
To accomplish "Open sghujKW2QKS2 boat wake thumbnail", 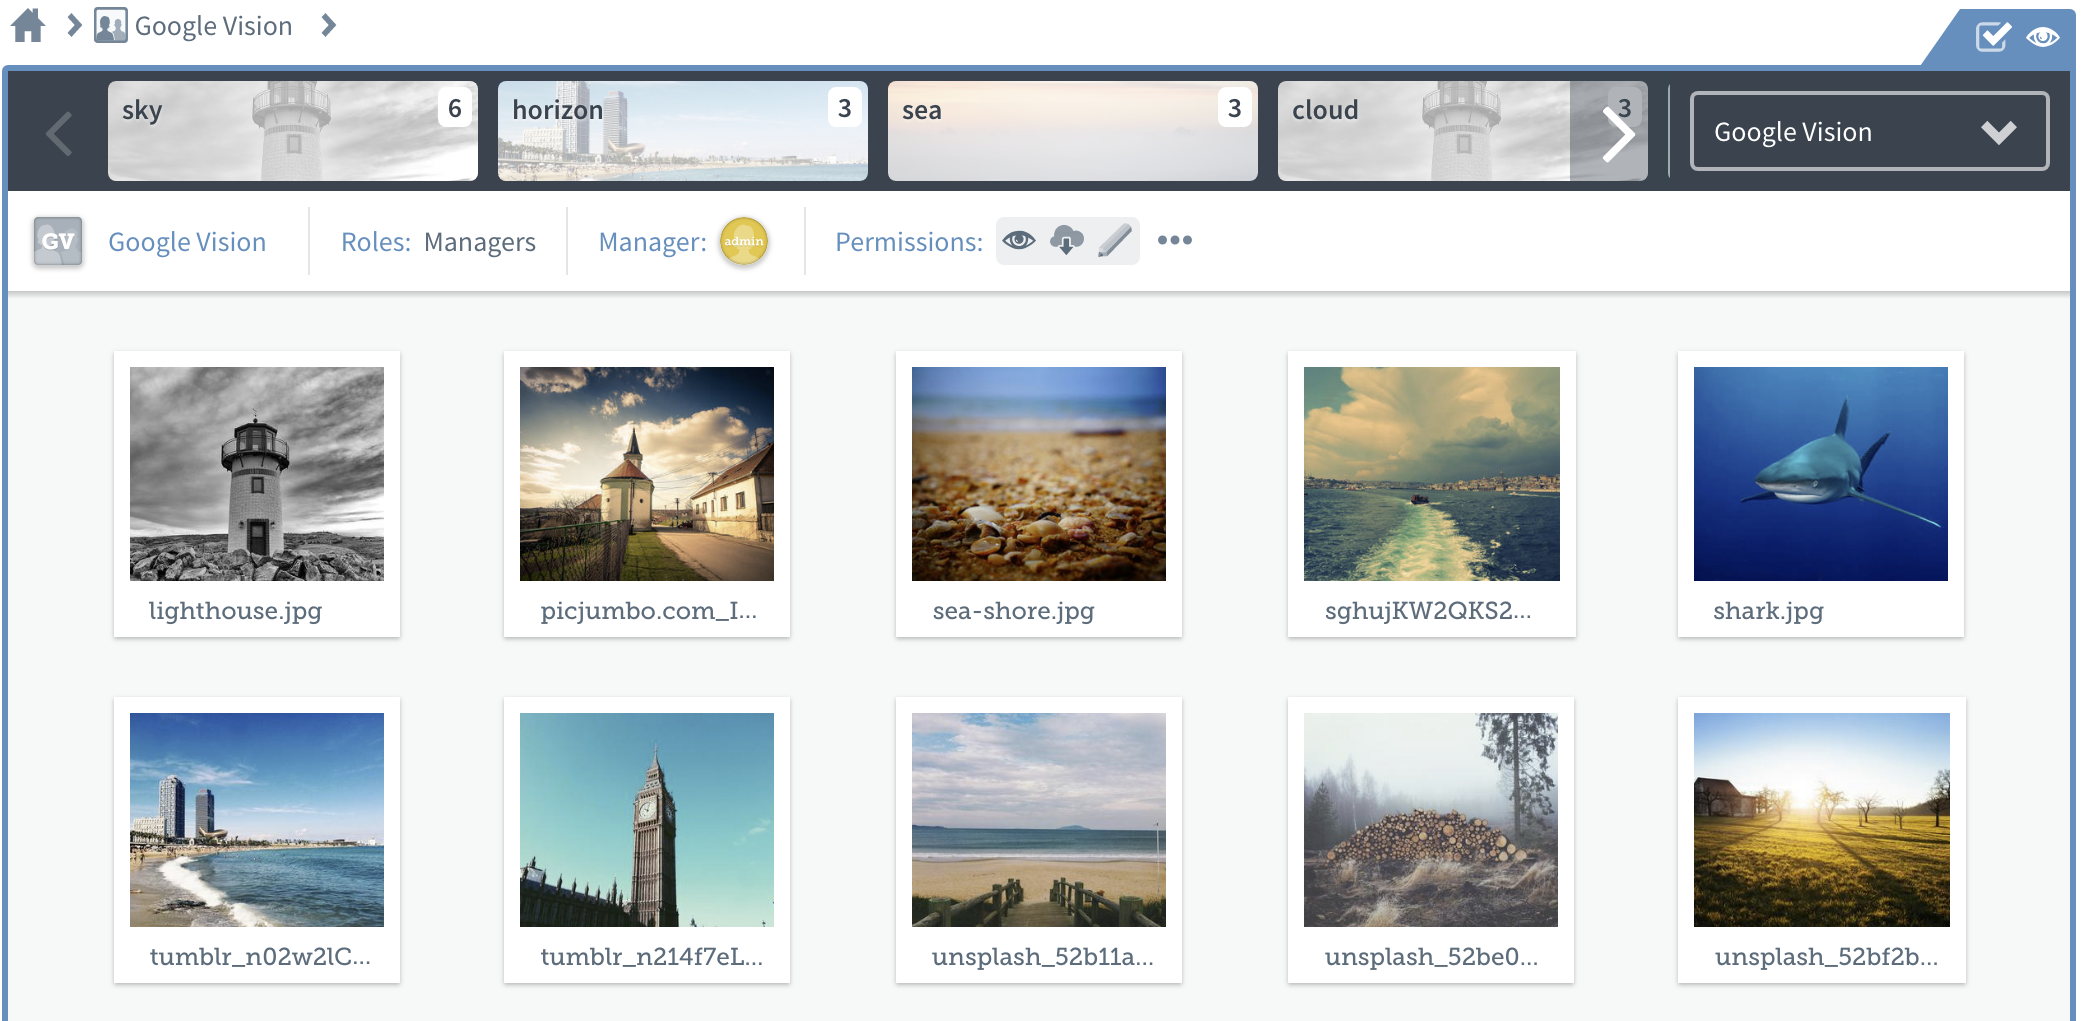I will [1432, 474].
